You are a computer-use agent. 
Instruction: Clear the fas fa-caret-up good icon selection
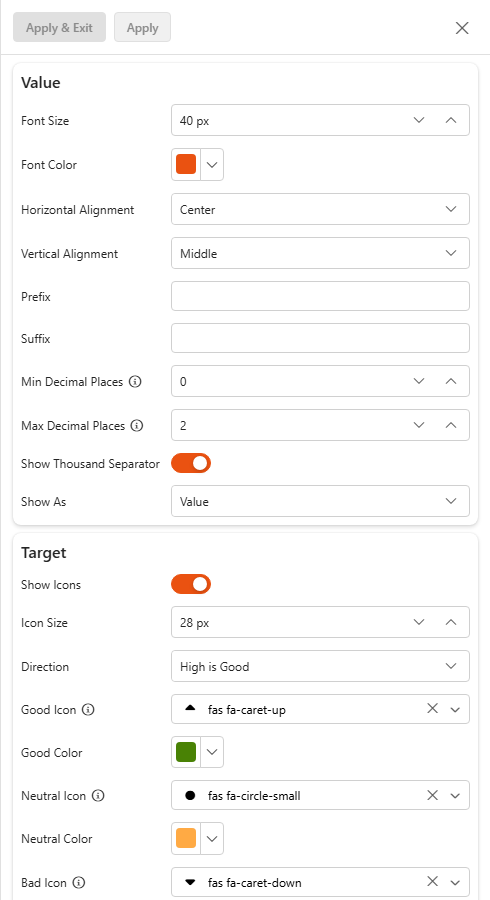[x=433, y=709]
